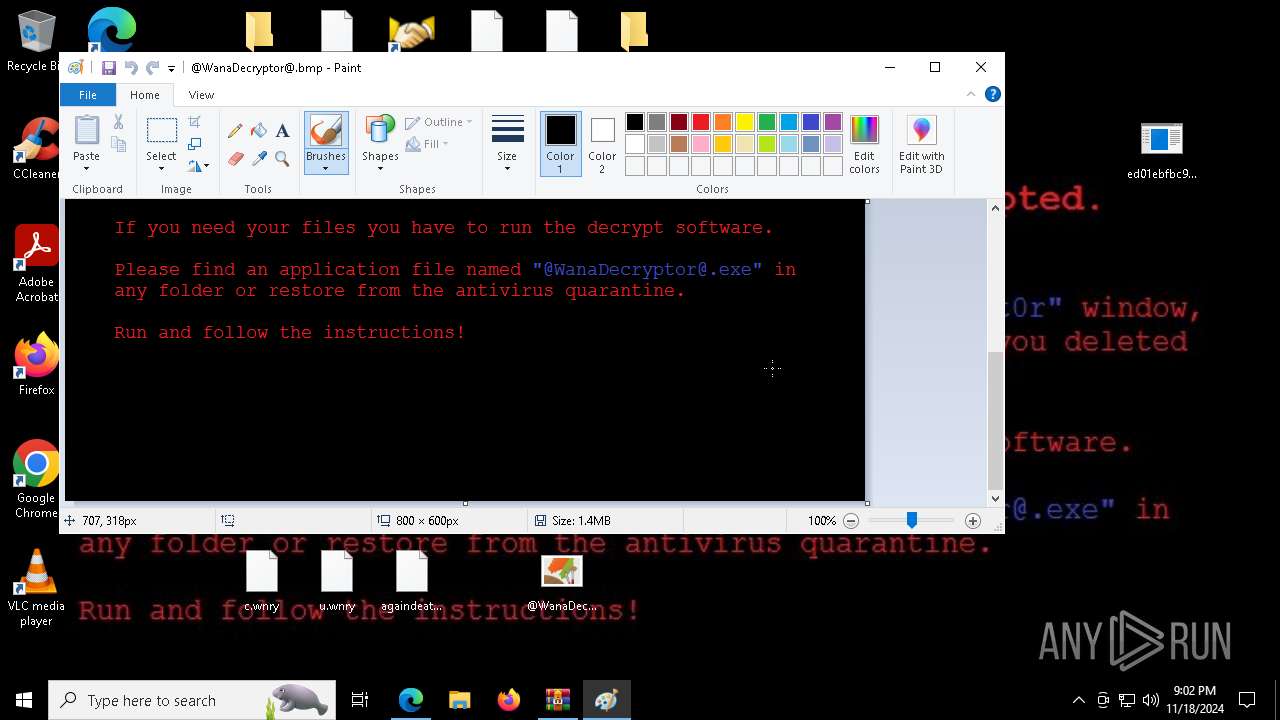Activate Color 2 background button
This screenshot has width=1280, height=720.
tap(602, 144)
